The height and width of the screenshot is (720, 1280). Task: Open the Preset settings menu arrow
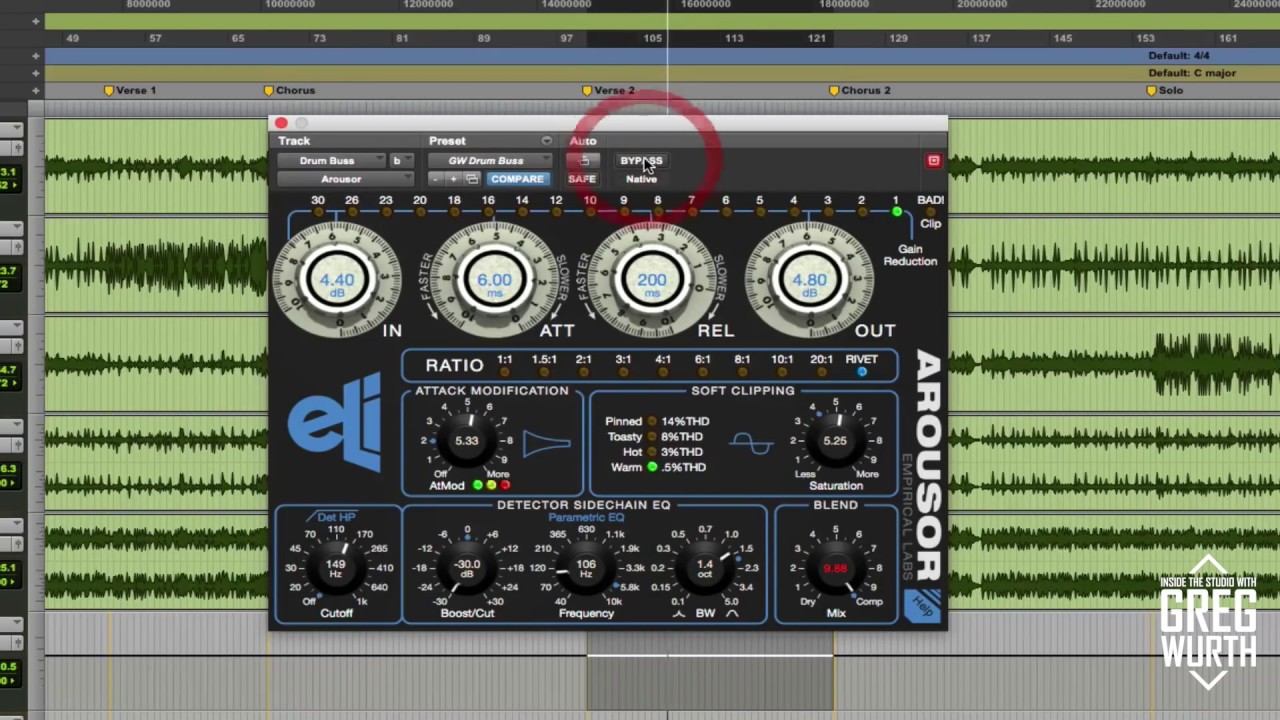(x=546, y=141)
